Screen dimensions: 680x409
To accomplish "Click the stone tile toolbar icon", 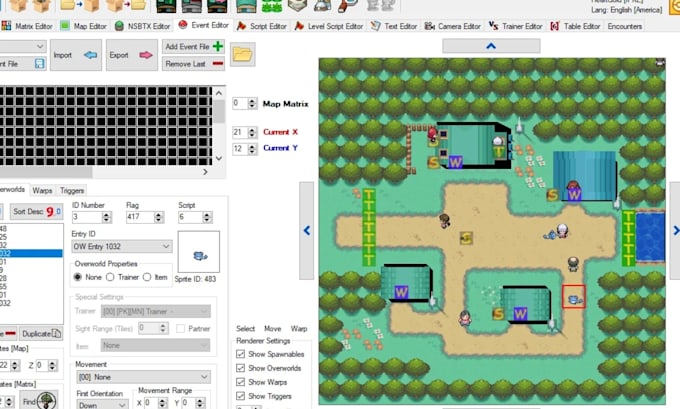I will (298, 6).
